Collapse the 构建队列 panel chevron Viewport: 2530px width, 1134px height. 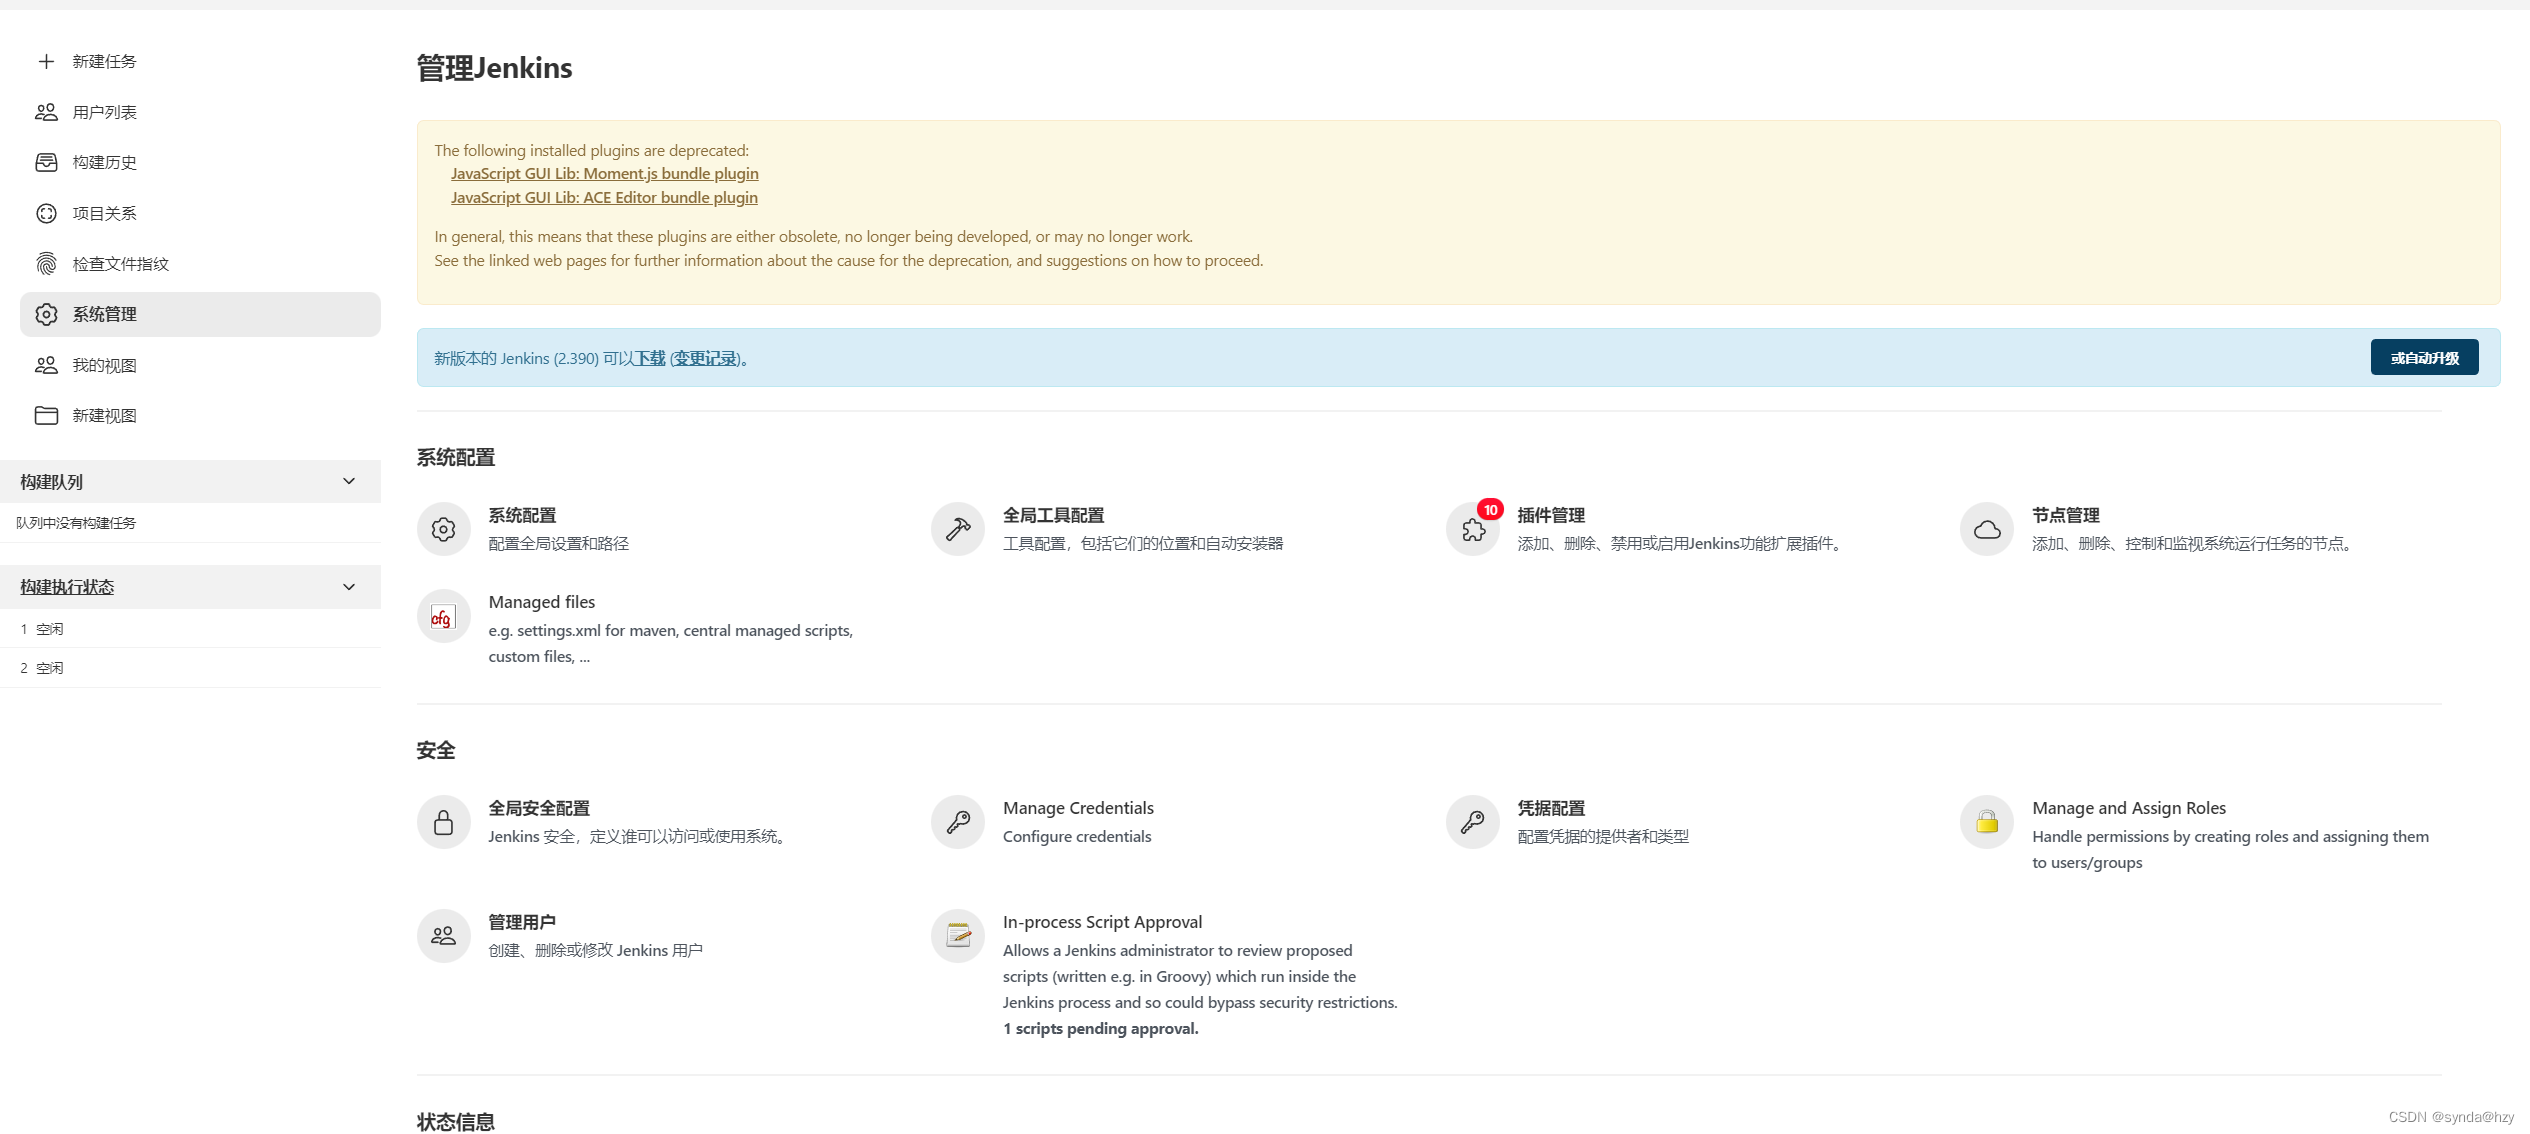(x=349, y=481)
